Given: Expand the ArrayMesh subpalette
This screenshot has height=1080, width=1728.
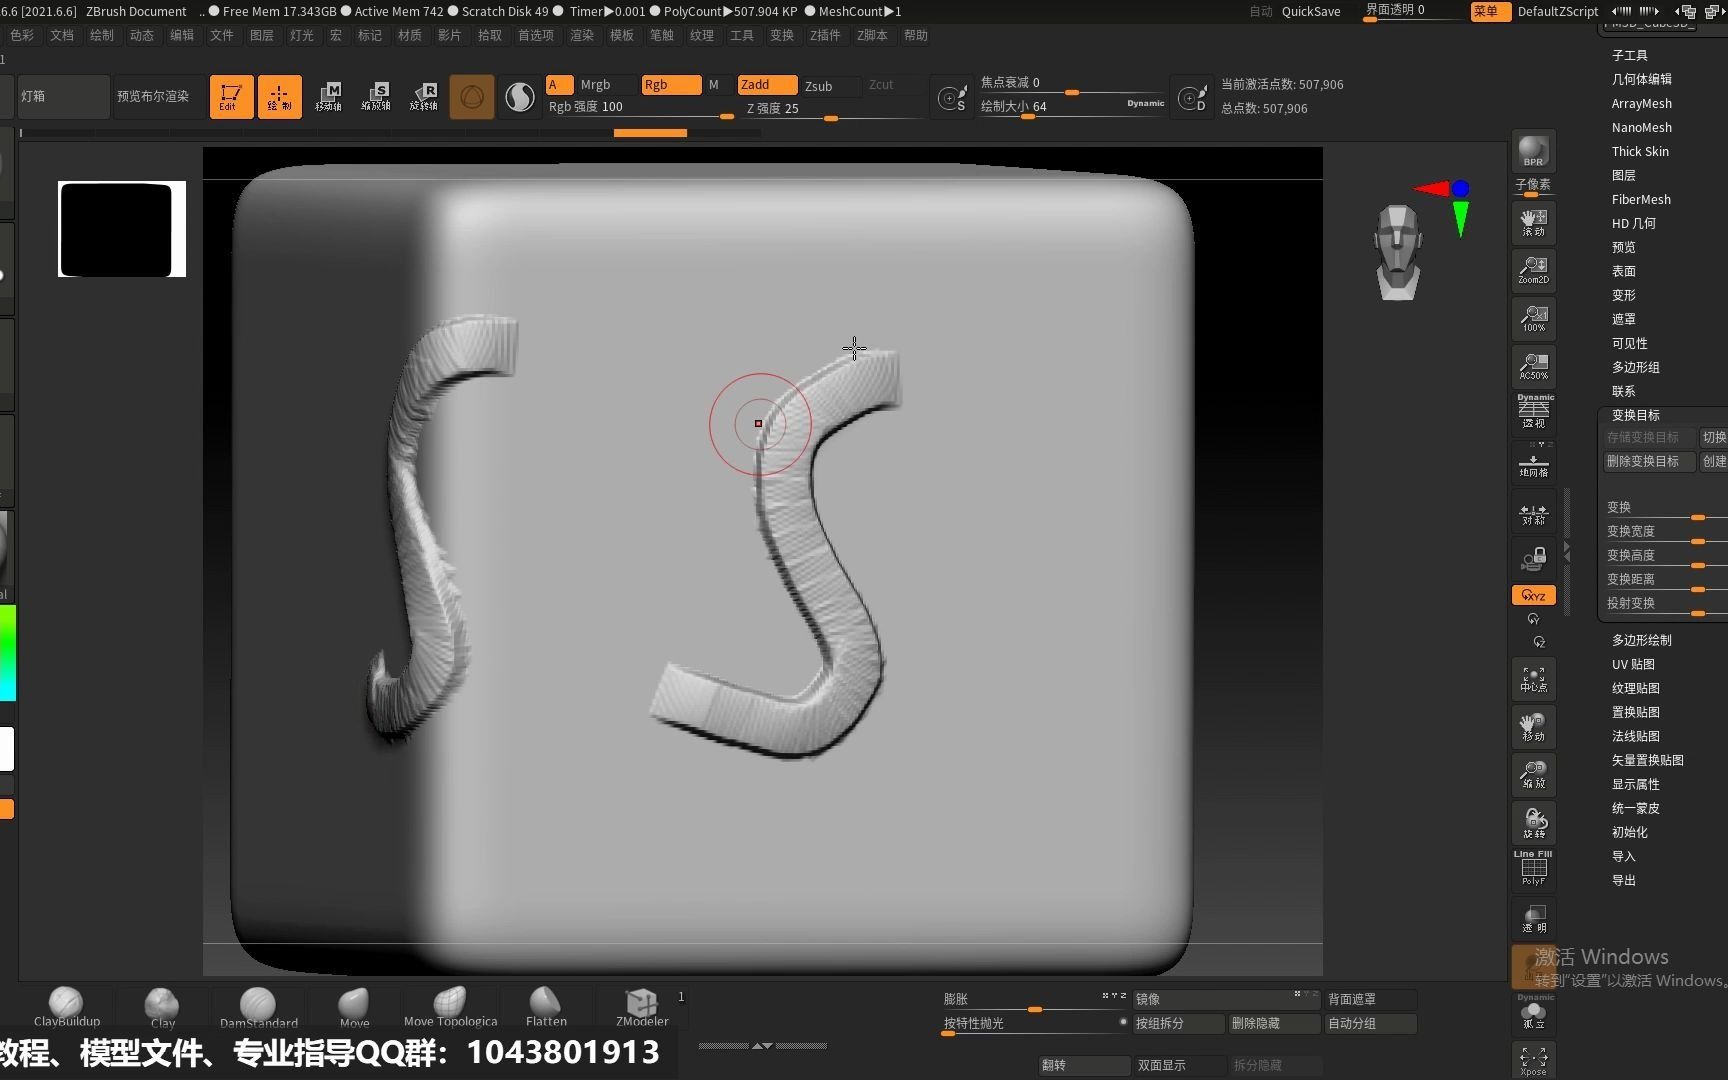Looking at the screenshot, I should 1641,103.
